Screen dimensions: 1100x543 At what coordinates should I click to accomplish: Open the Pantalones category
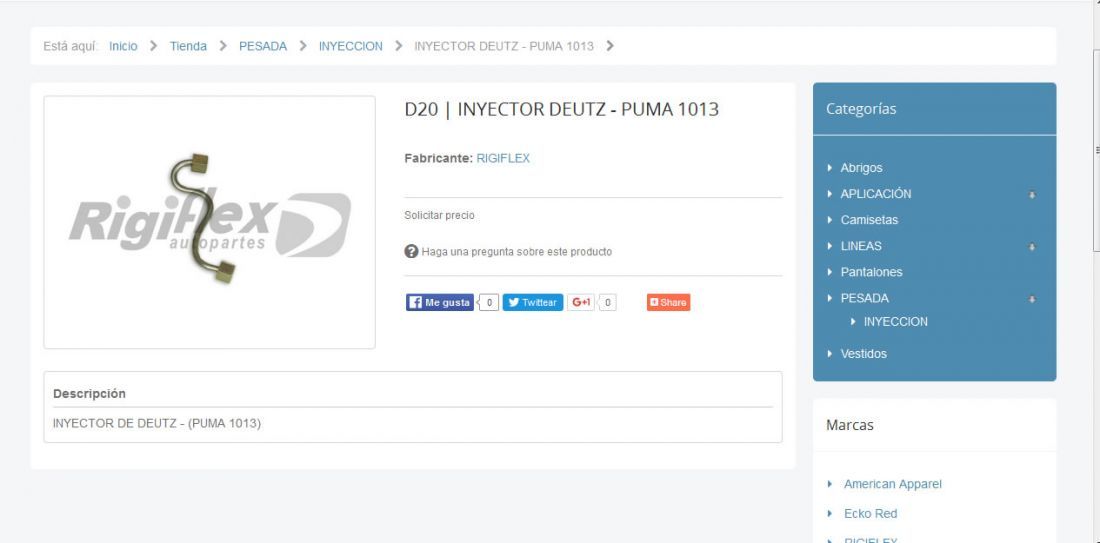[x=871, y=272]
